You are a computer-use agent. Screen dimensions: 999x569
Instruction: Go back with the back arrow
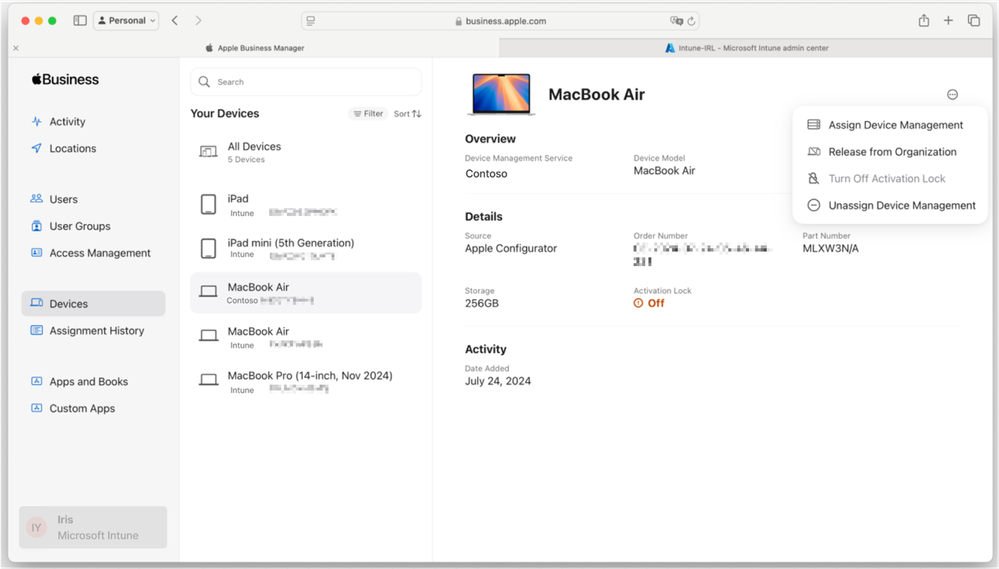point(175,20)
